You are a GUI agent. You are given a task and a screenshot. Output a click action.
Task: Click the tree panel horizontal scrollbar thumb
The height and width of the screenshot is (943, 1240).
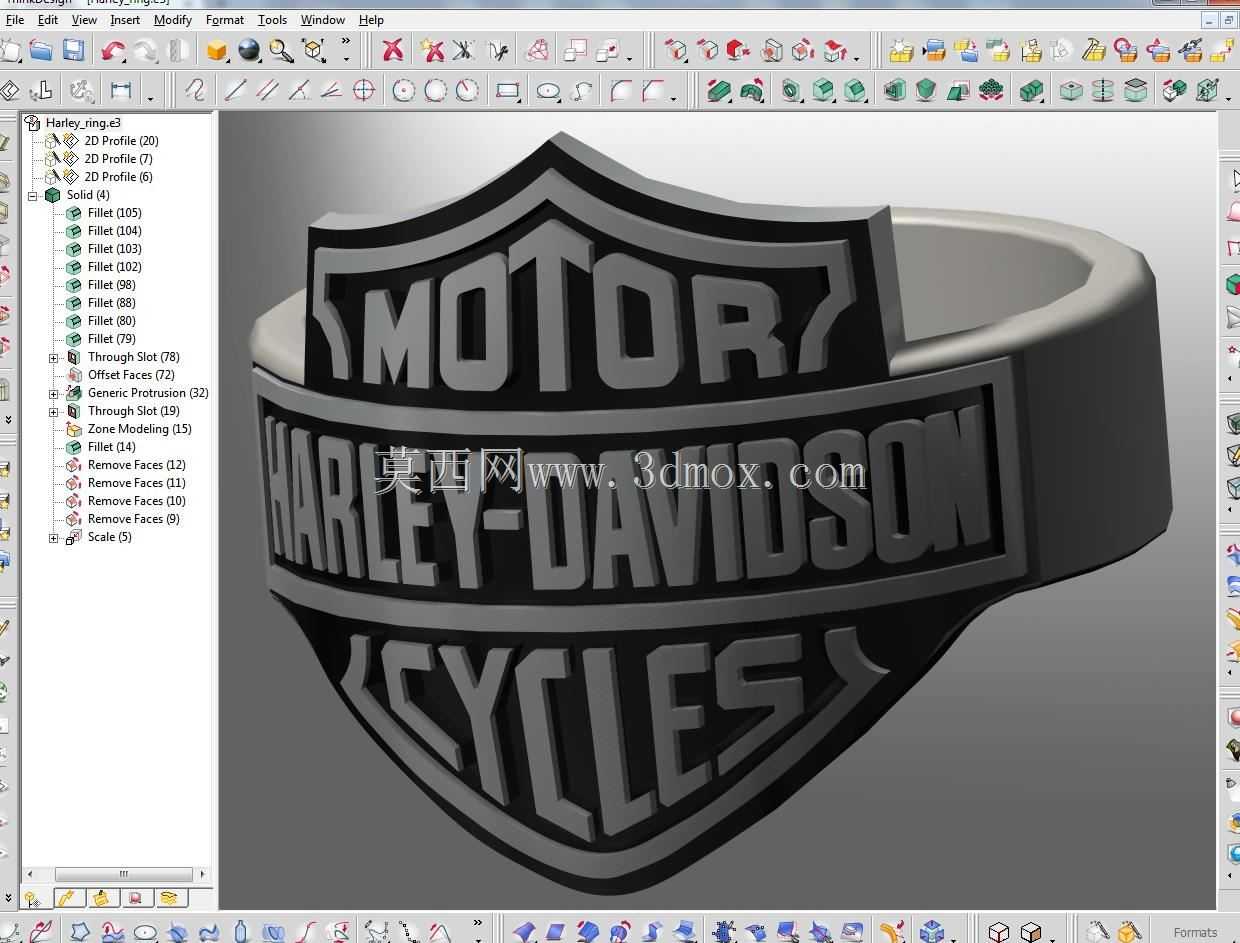tap(123, 874)
